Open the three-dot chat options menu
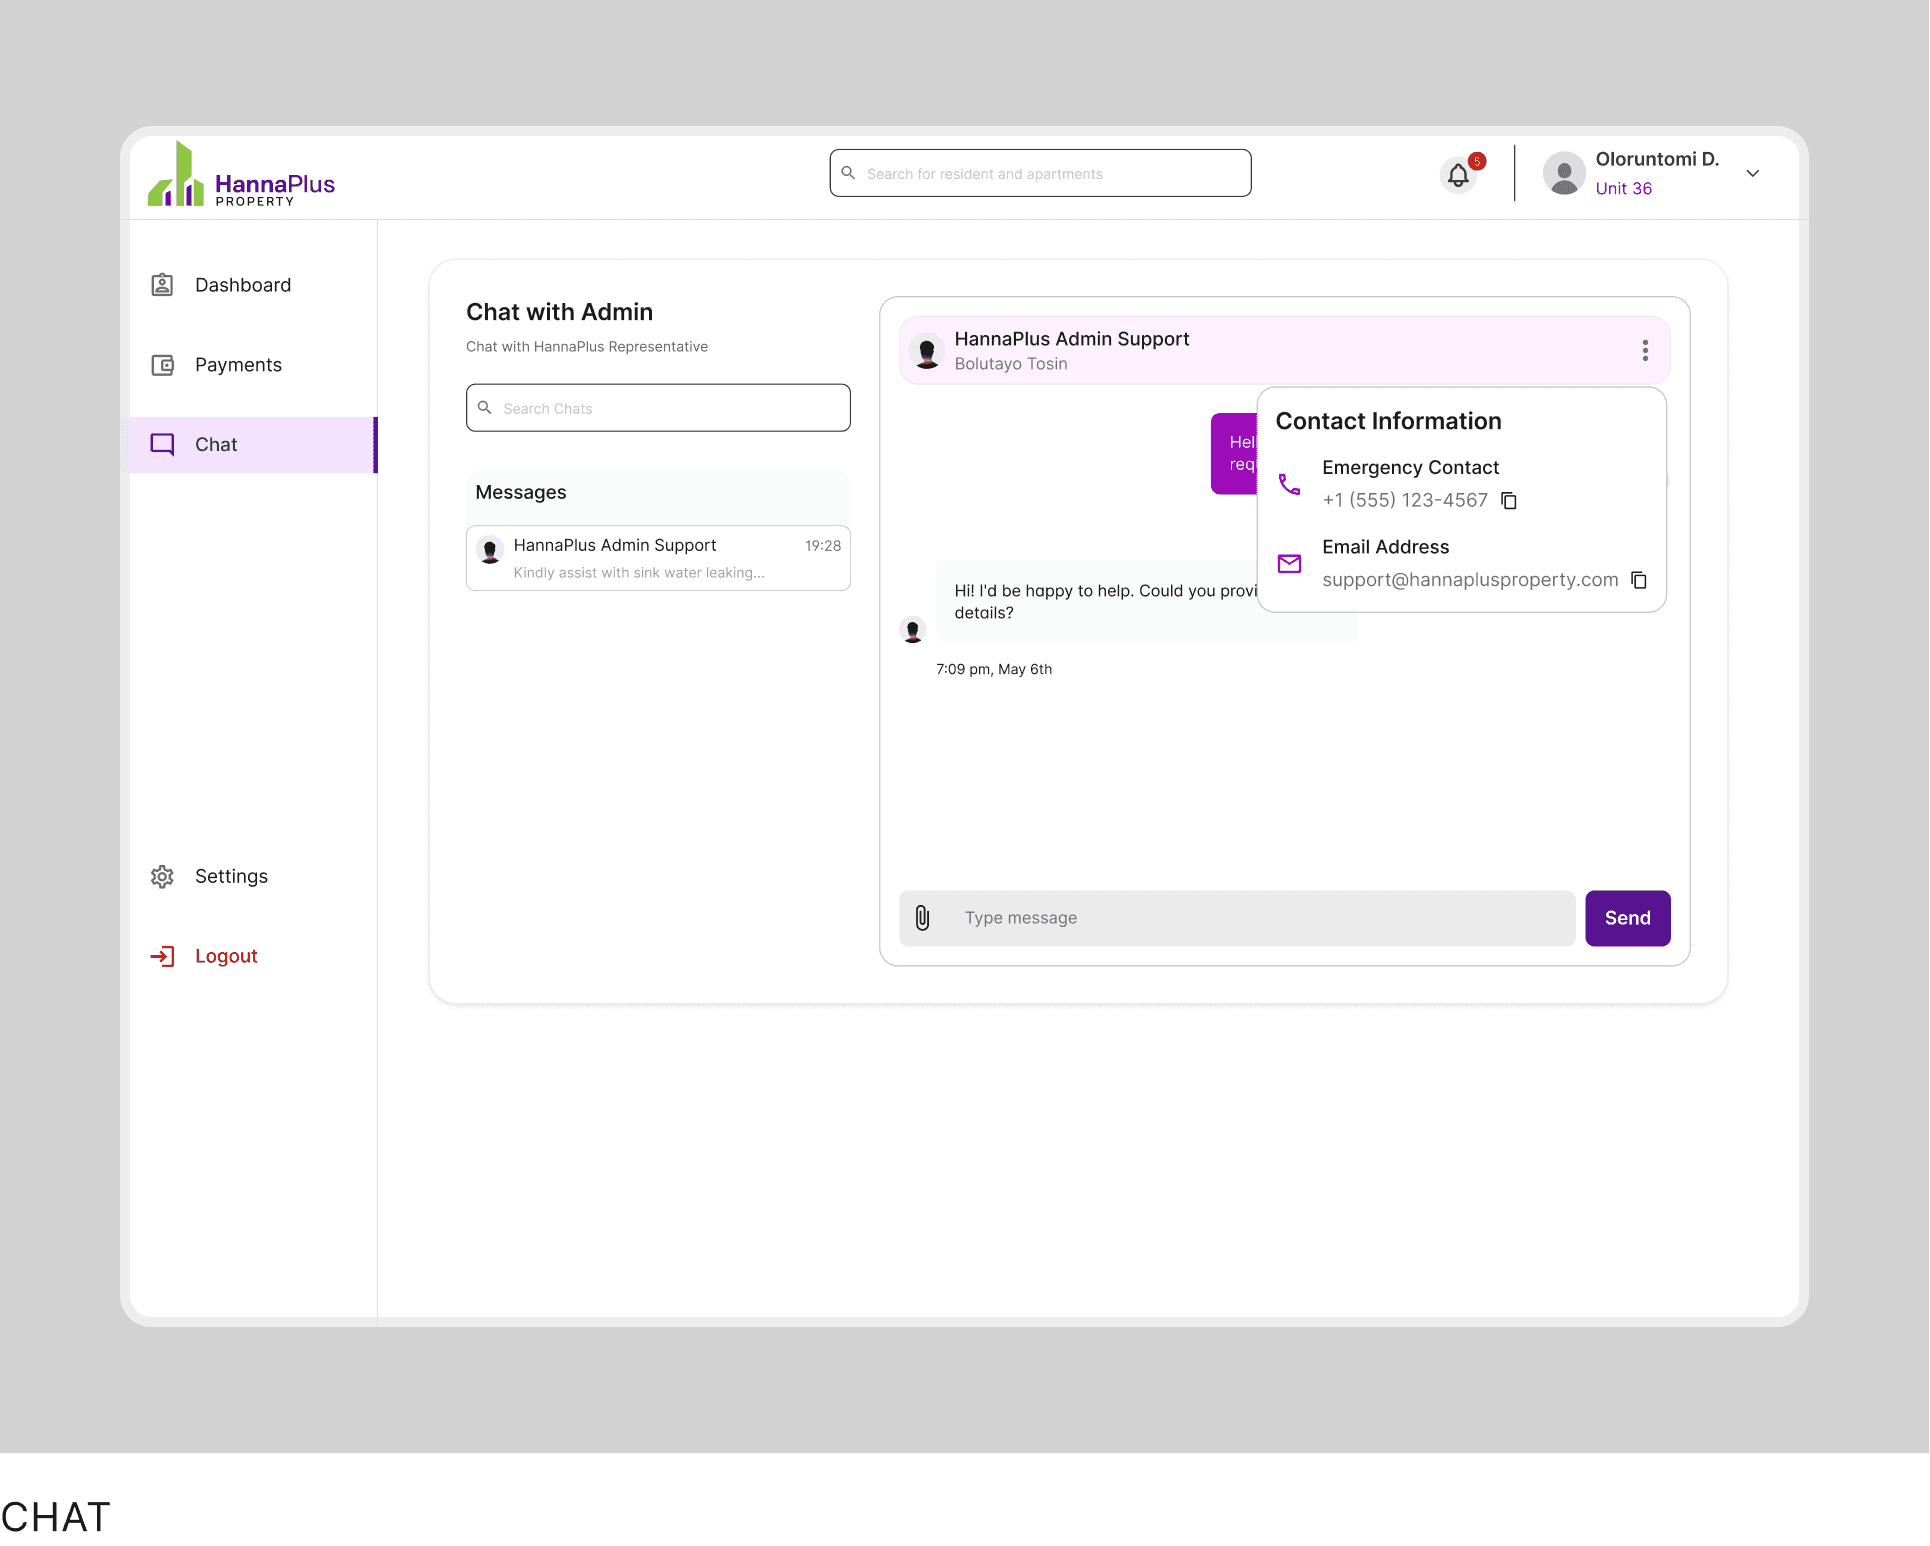 (x=1645, y=350)
